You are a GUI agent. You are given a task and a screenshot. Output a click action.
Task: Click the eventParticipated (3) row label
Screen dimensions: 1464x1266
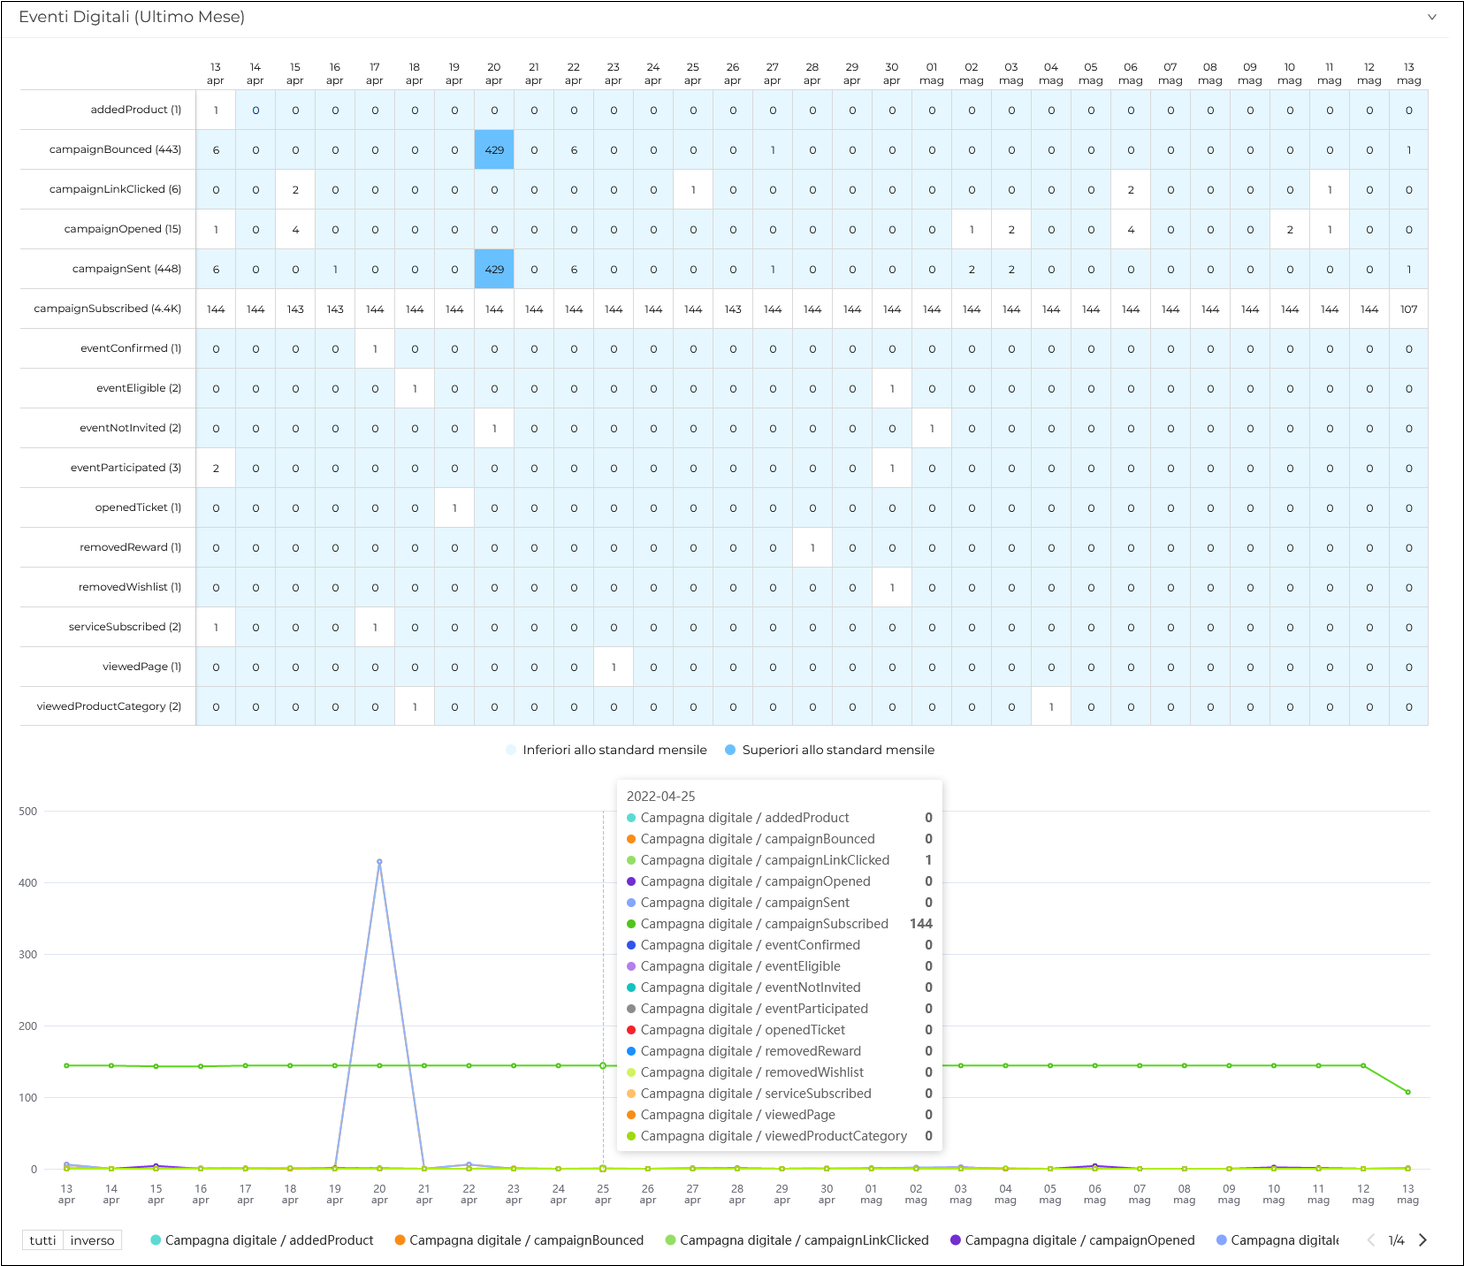[x=126, y=468]
